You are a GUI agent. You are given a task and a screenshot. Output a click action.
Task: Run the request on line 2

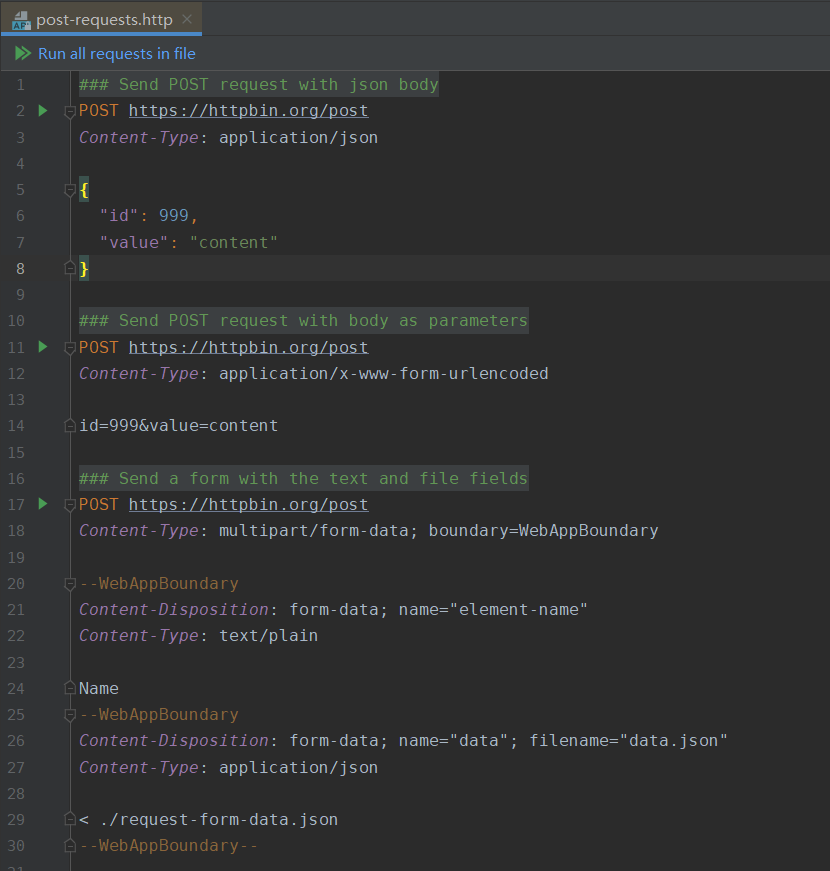click(43, 111)
